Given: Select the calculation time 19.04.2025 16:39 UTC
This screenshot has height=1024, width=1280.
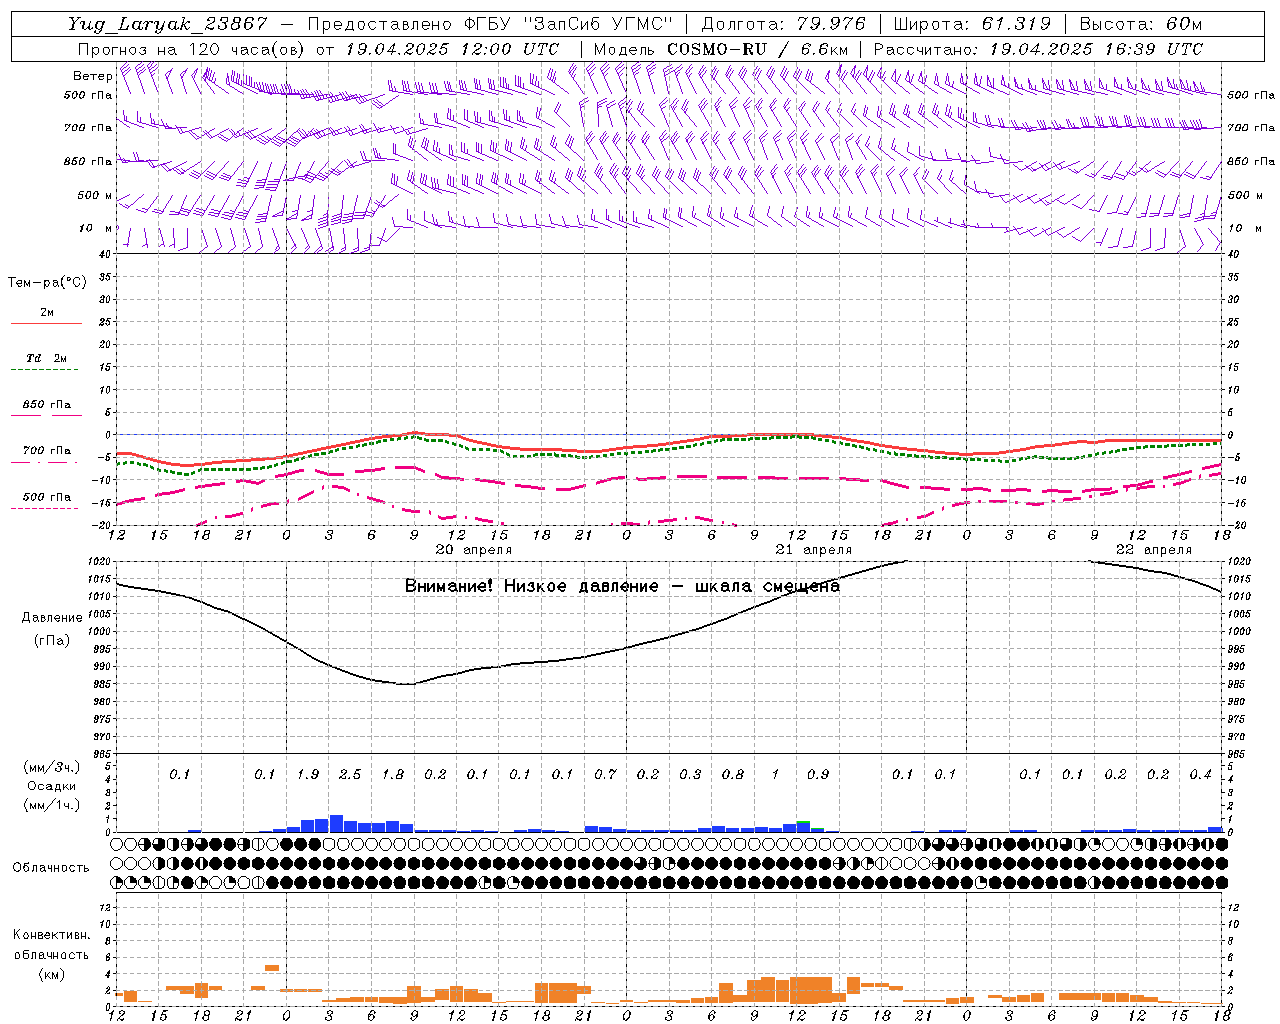Looking at the screenshot, I should point(1096,49).
